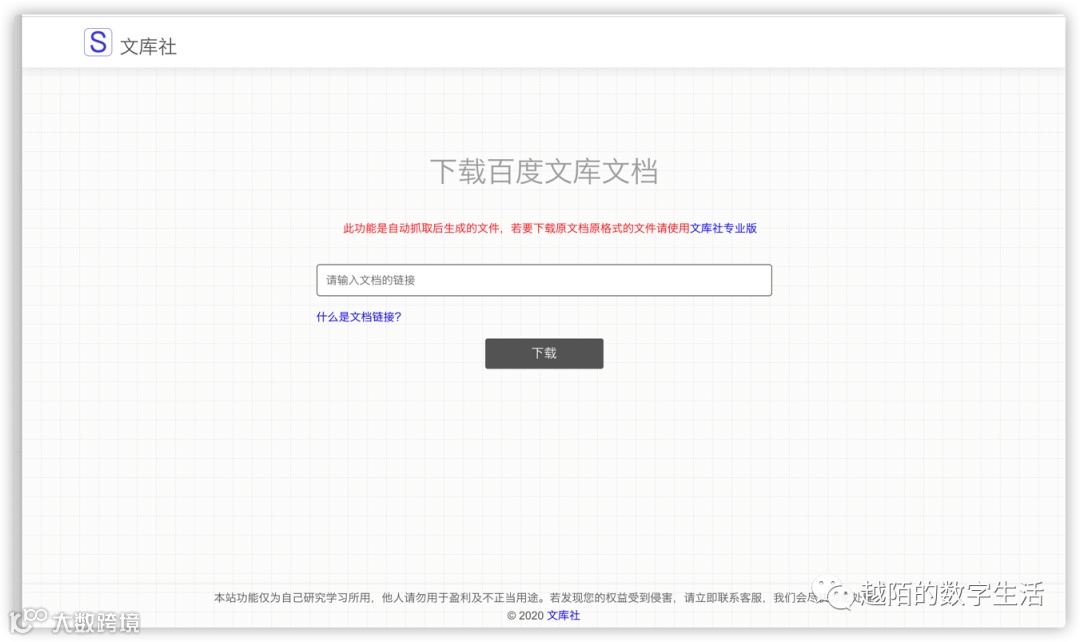Screen dimensions: 1080x642
Task: Click the red notice text 此功能是自动抓取后生成的文件
Action: pos(422,228)
